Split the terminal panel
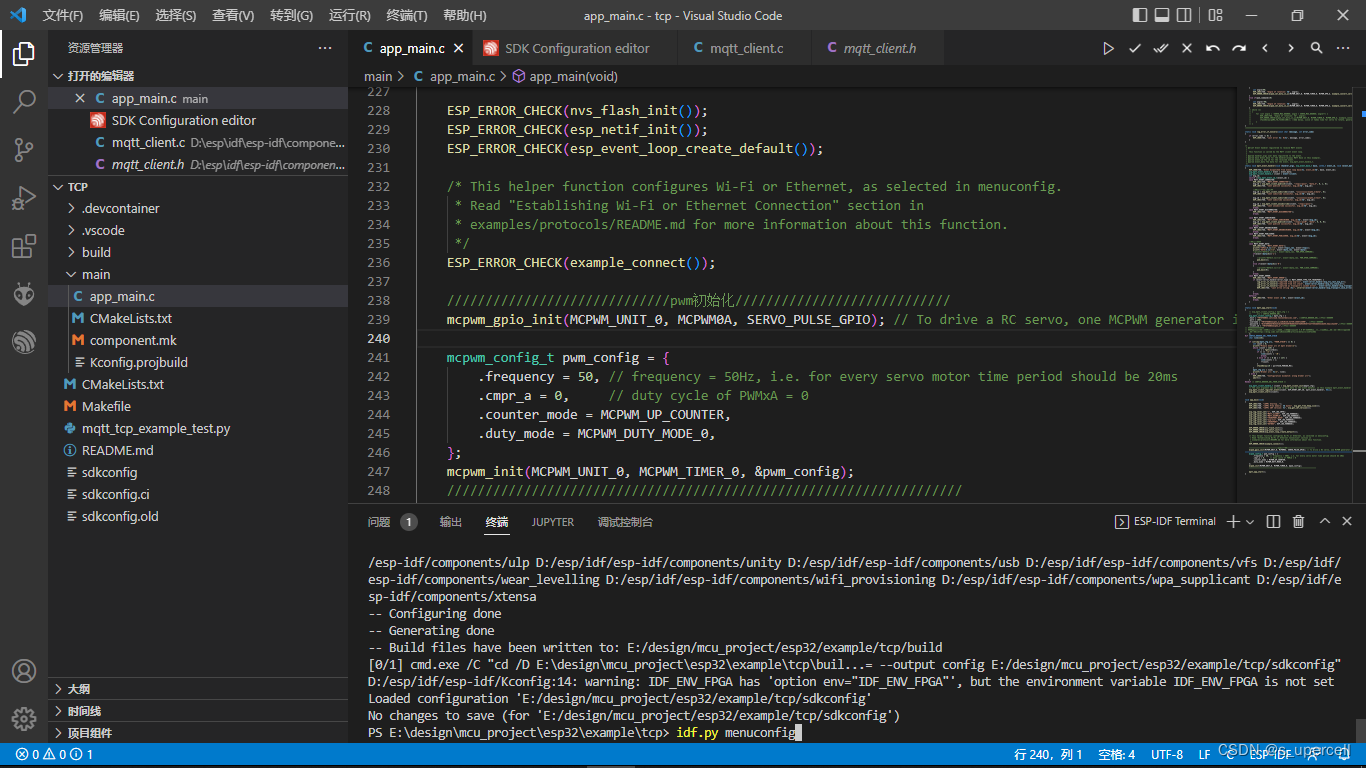This screenshot has height=768, width=1366. 1273,521
